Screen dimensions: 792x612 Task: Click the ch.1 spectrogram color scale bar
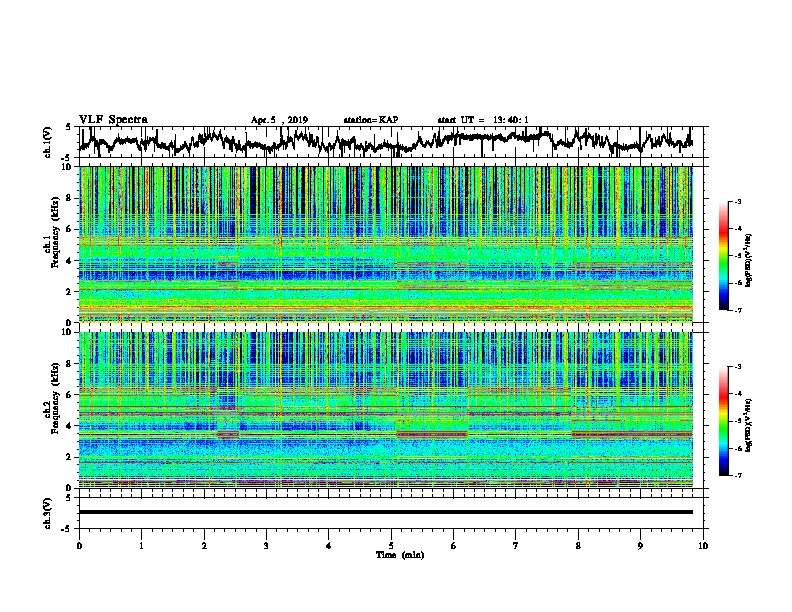point(724,256)
